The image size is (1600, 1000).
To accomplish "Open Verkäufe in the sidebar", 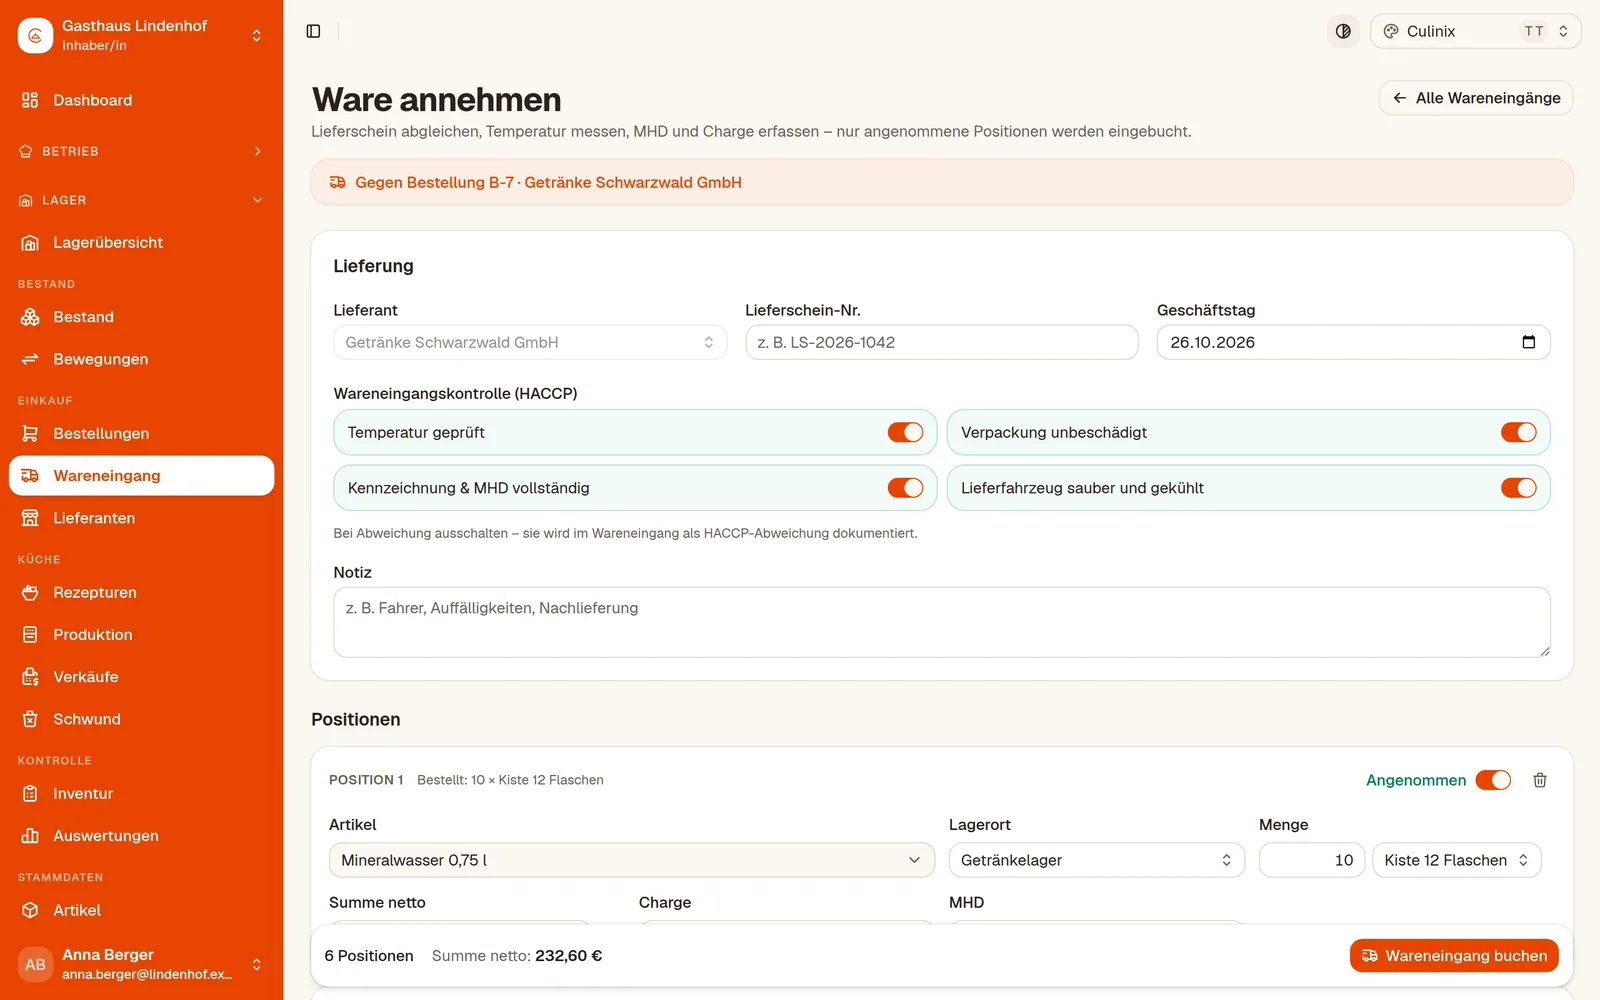I will (x=141, y=677).
